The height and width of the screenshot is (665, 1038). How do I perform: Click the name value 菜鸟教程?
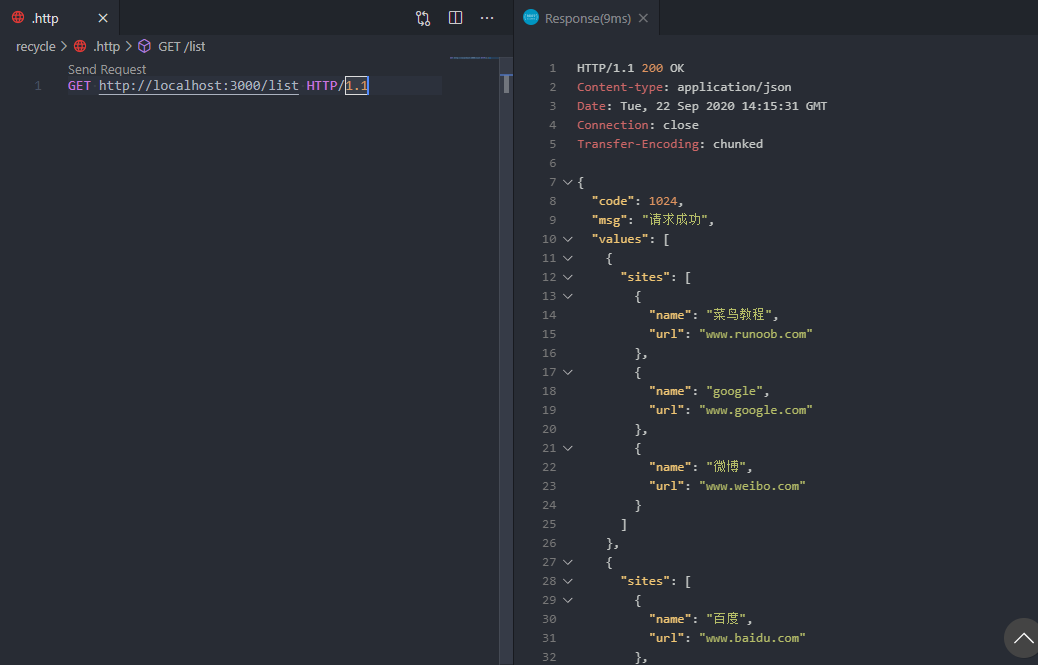pos(739,315)
